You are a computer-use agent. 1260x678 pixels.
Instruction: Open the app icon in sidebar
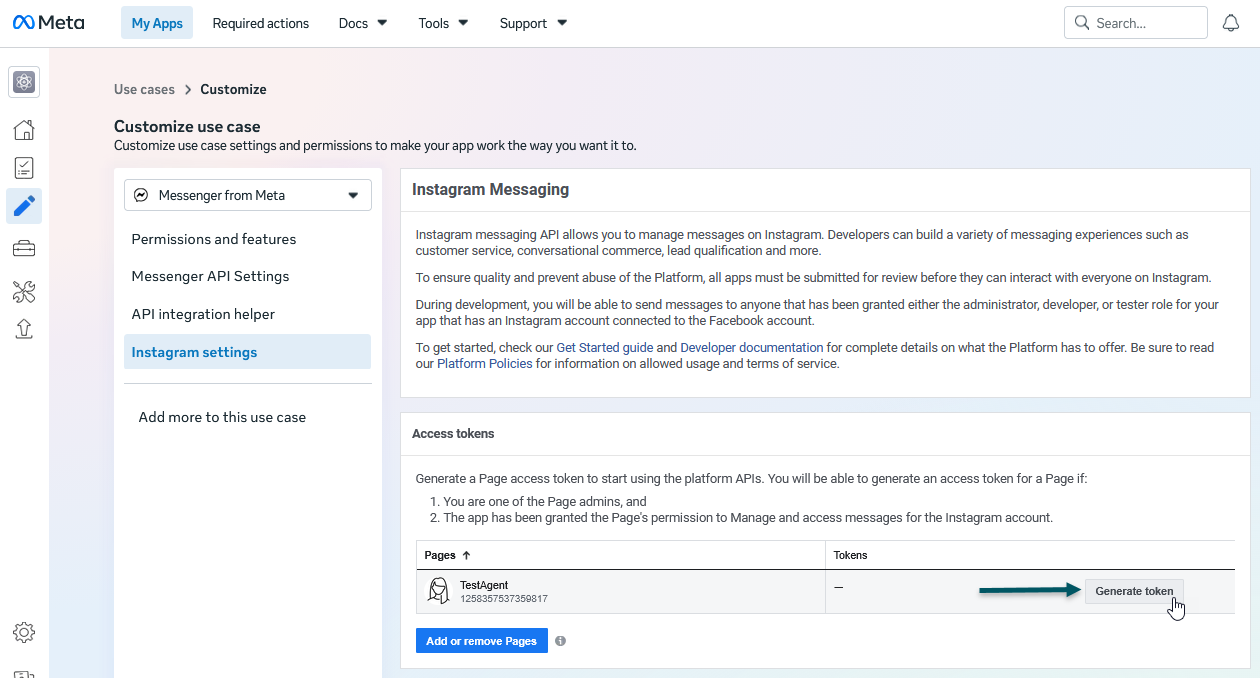click(24, 82)
